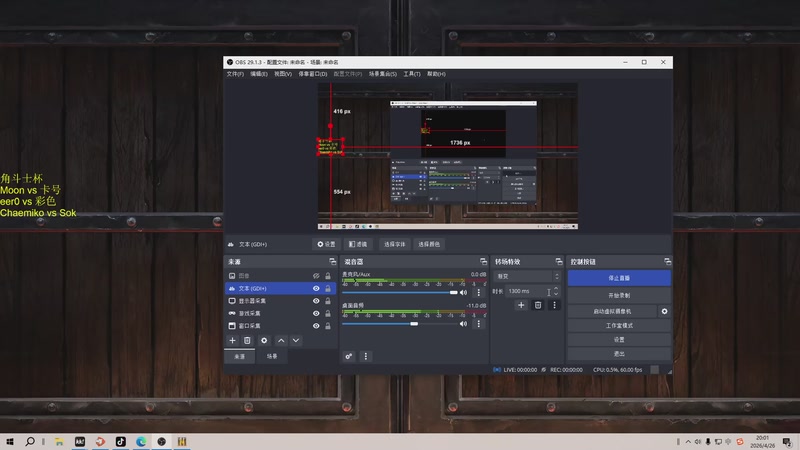The height and width of the screenshot is (450, 800).
Task: Hide the 显示器采集 source
Action: [316, 301]
